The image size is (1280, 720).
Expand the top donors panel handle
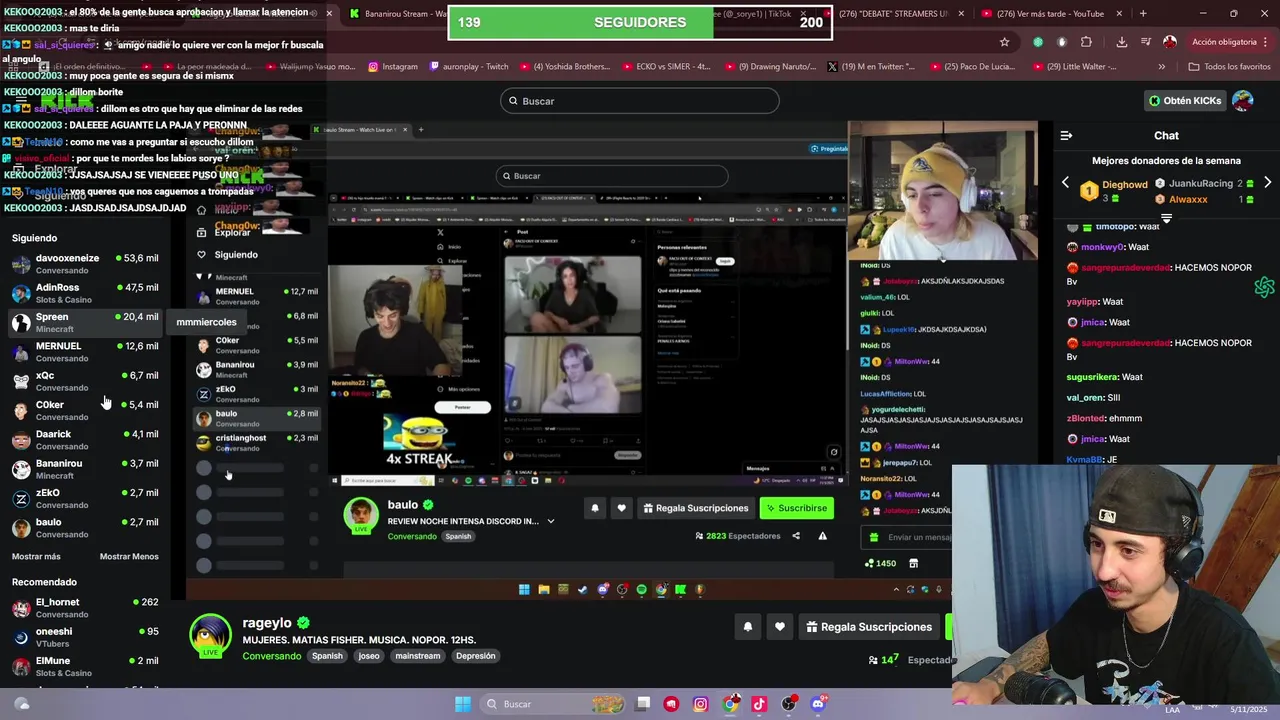[x=1166, y=217]
